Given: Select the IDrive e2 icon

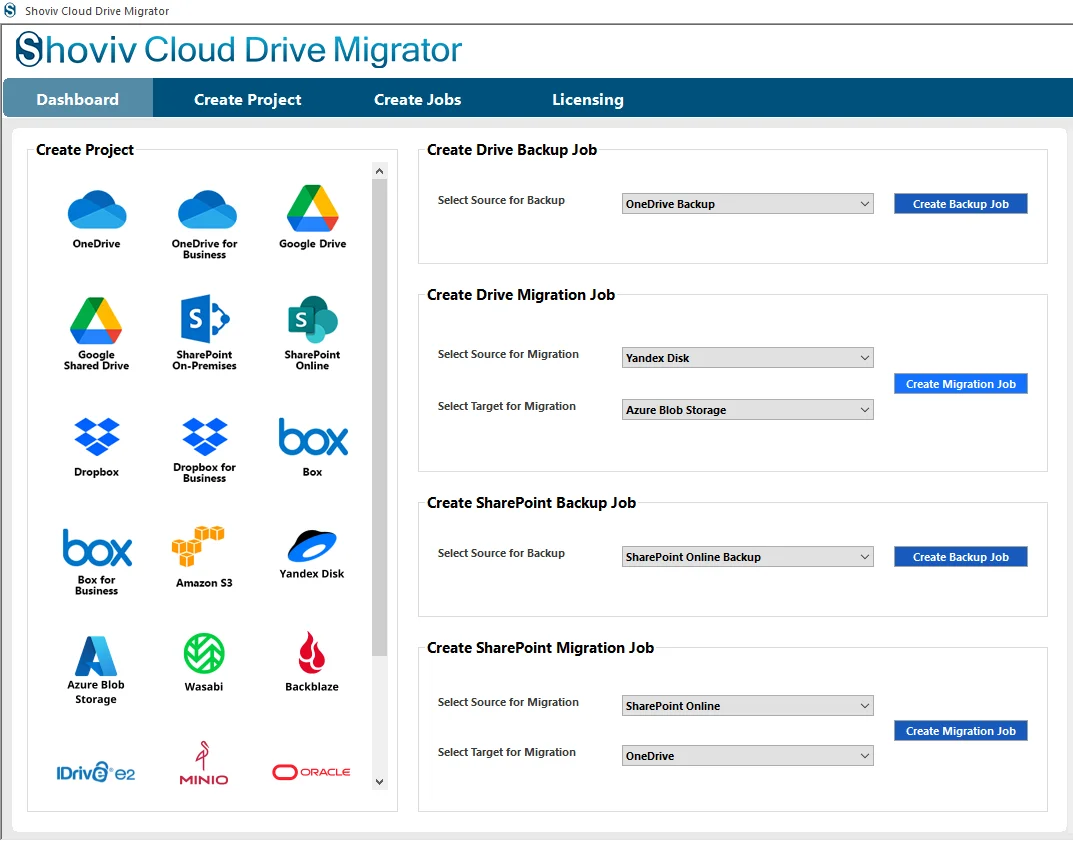Looking at the screenshot, I should coord(96,772).
